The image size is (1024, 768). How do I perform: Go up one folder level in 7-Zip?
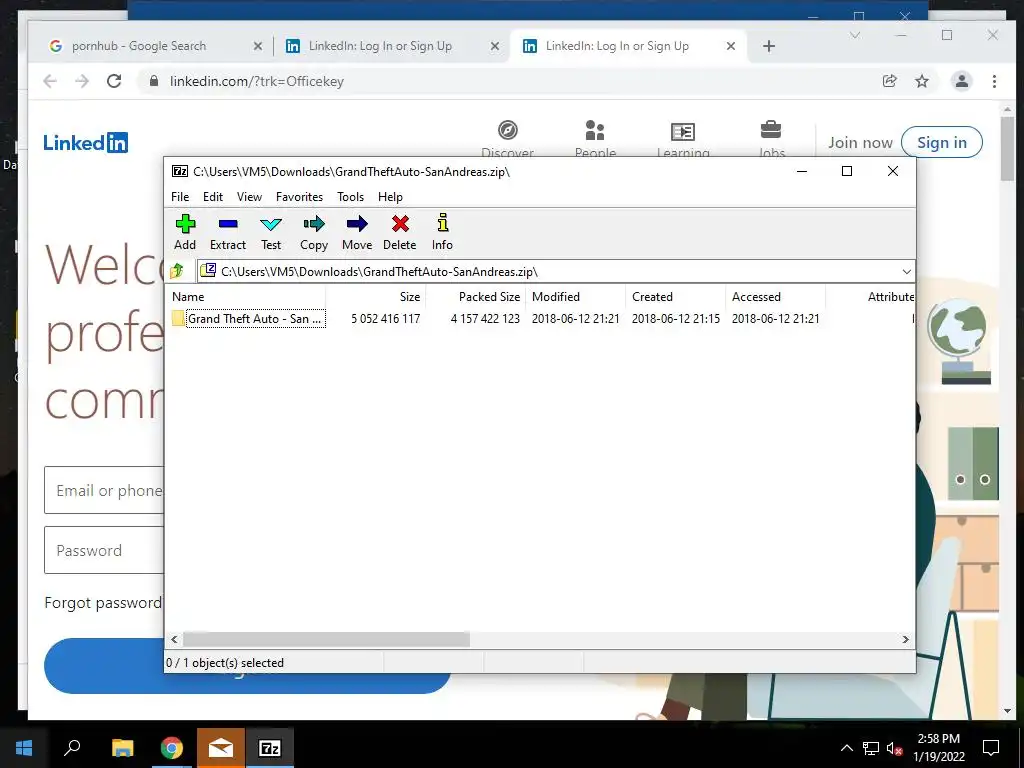click(177, 271)
